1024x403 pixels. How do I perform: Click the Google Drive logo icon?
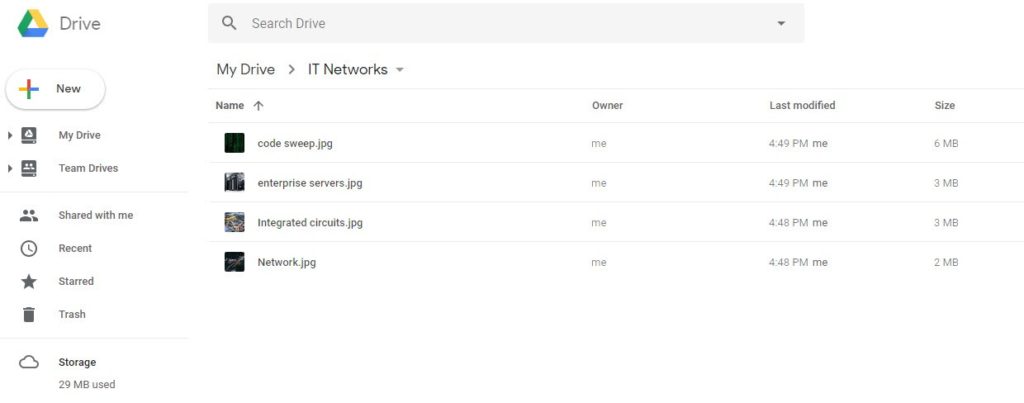(33, 24)
